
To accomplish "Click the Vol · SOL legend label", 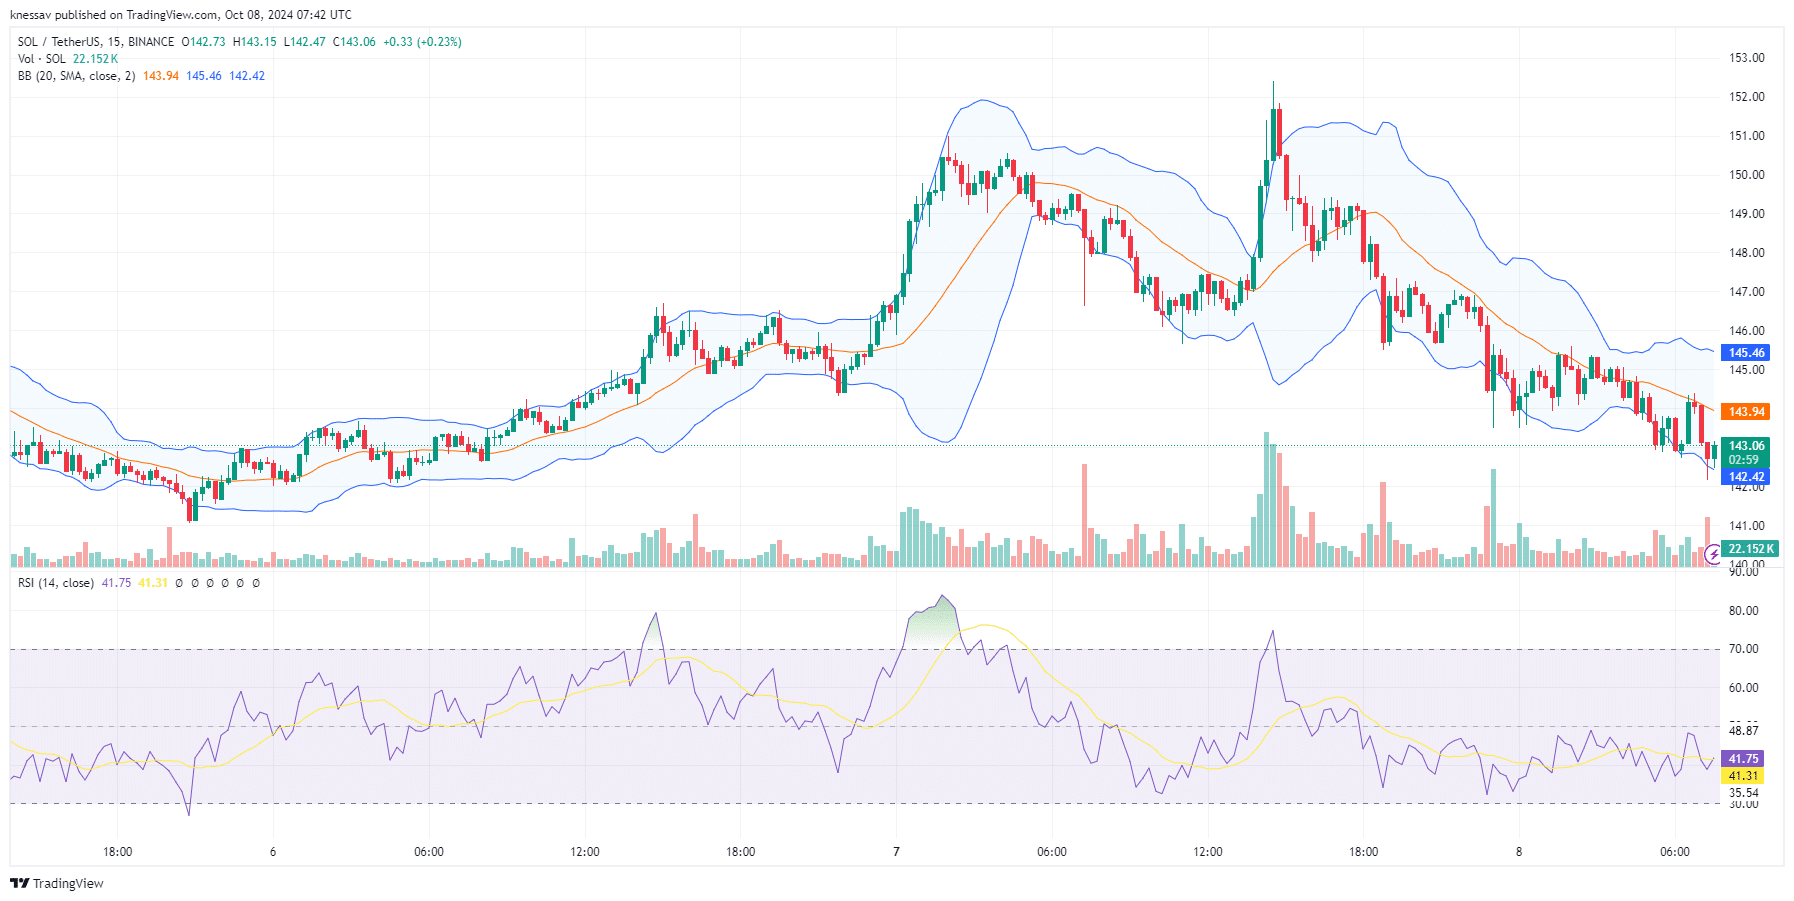I will point(42,59).
